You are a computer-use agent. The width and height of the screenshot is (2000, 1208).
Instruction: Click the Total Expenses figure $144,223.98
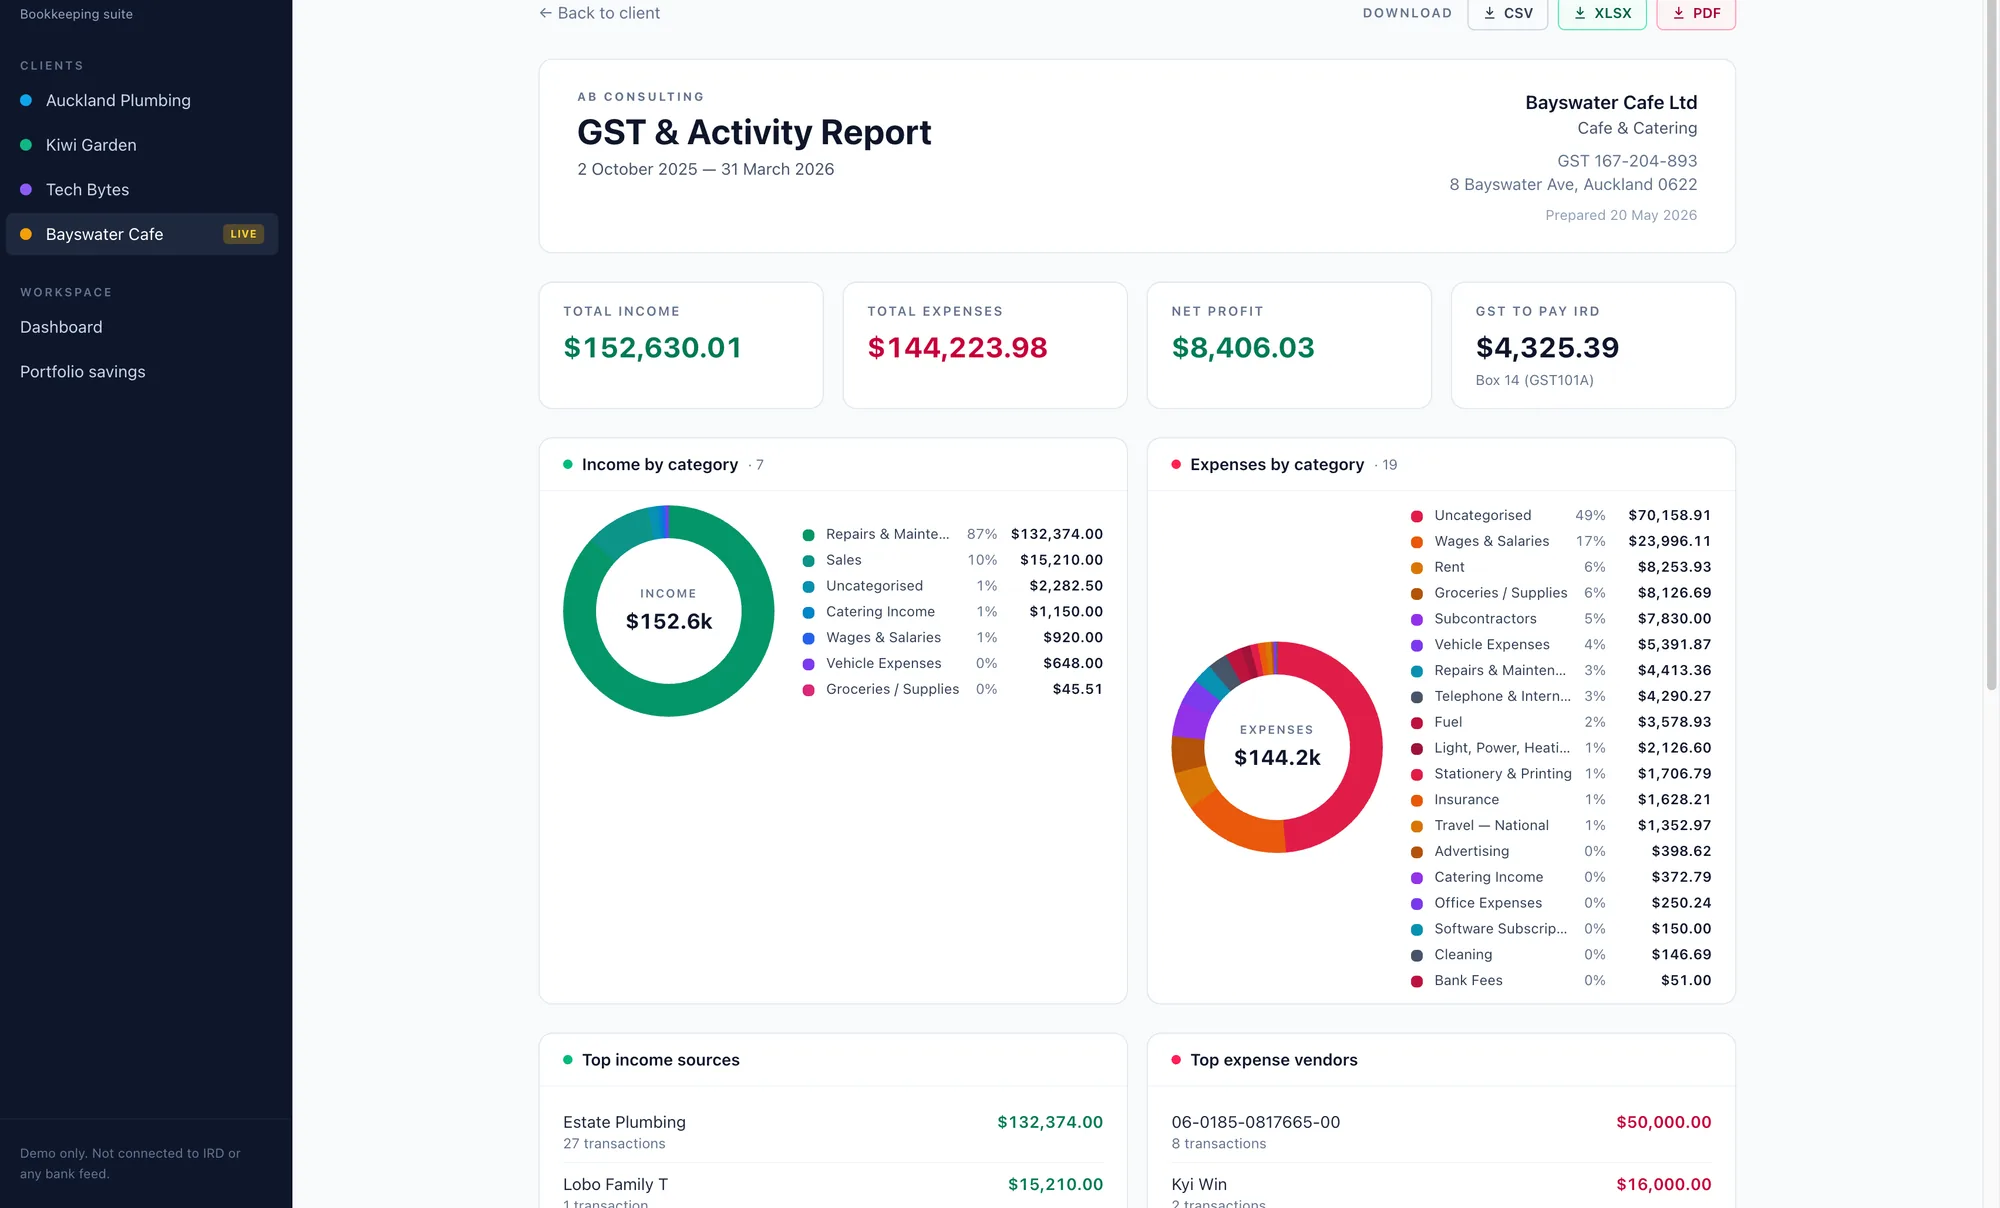click(957, 347)
